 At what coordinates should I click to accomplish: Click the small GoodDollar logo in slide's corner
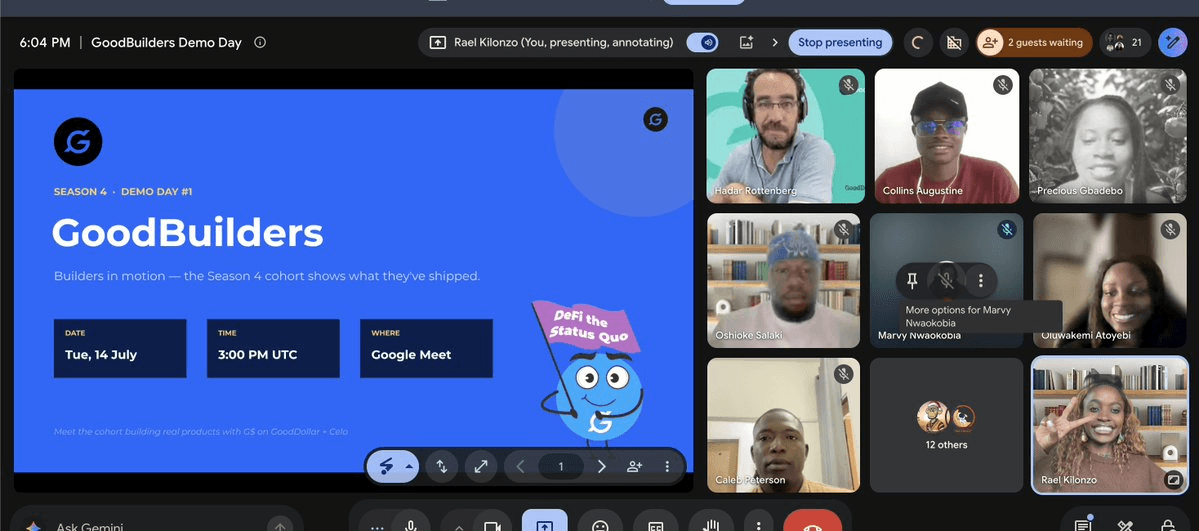[x=655, y=119]
